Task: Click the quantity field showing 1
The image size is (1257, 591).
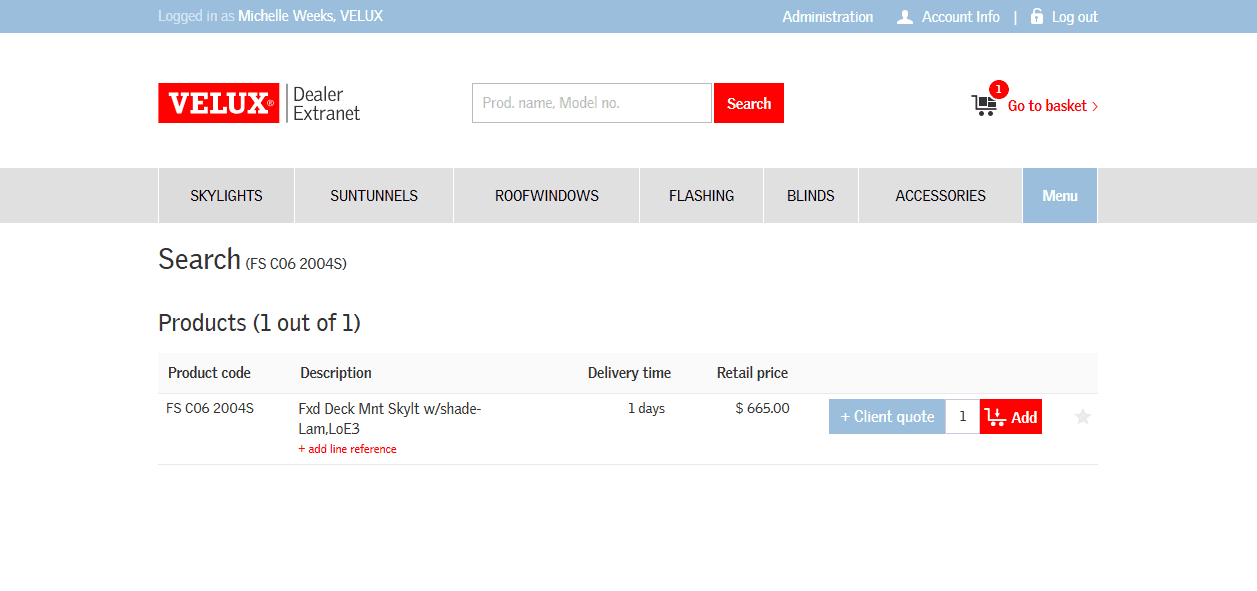Action: tap(963, 417)
